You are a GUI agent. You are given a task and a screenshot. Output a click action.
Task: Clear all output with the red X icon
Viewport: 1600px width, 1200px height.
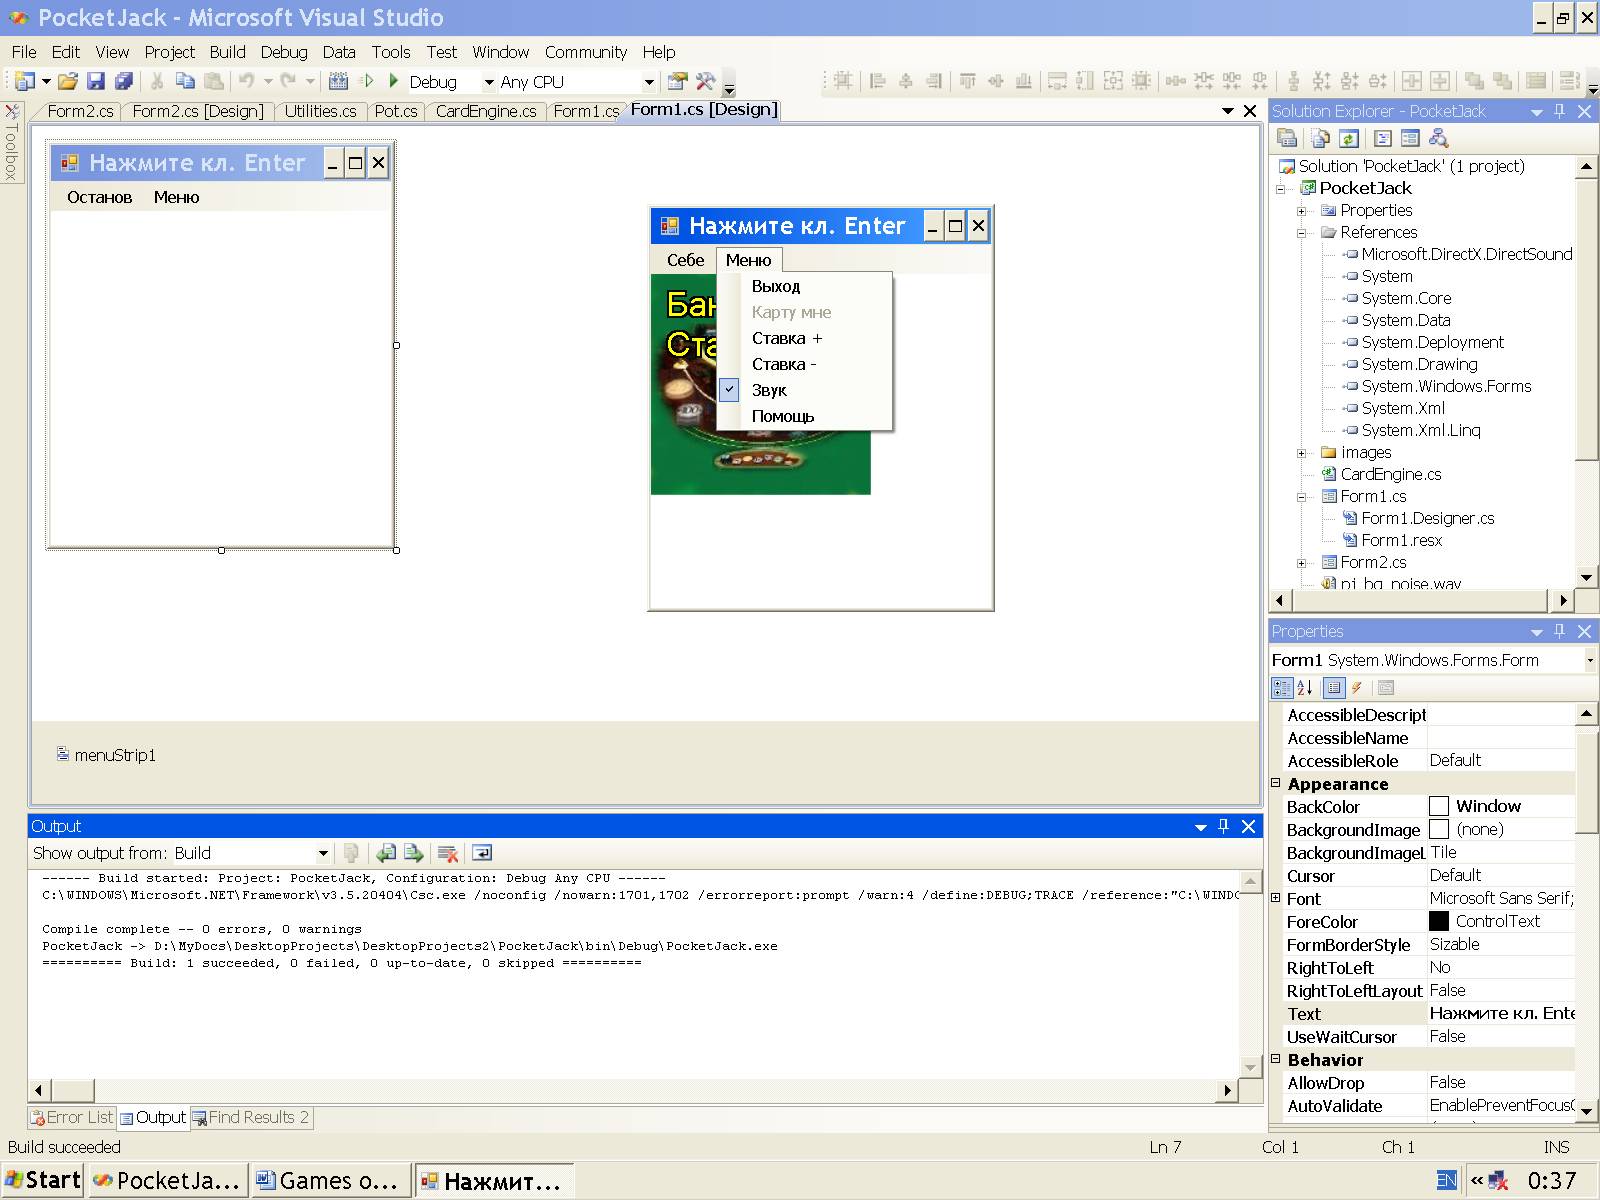coord(448,853)
